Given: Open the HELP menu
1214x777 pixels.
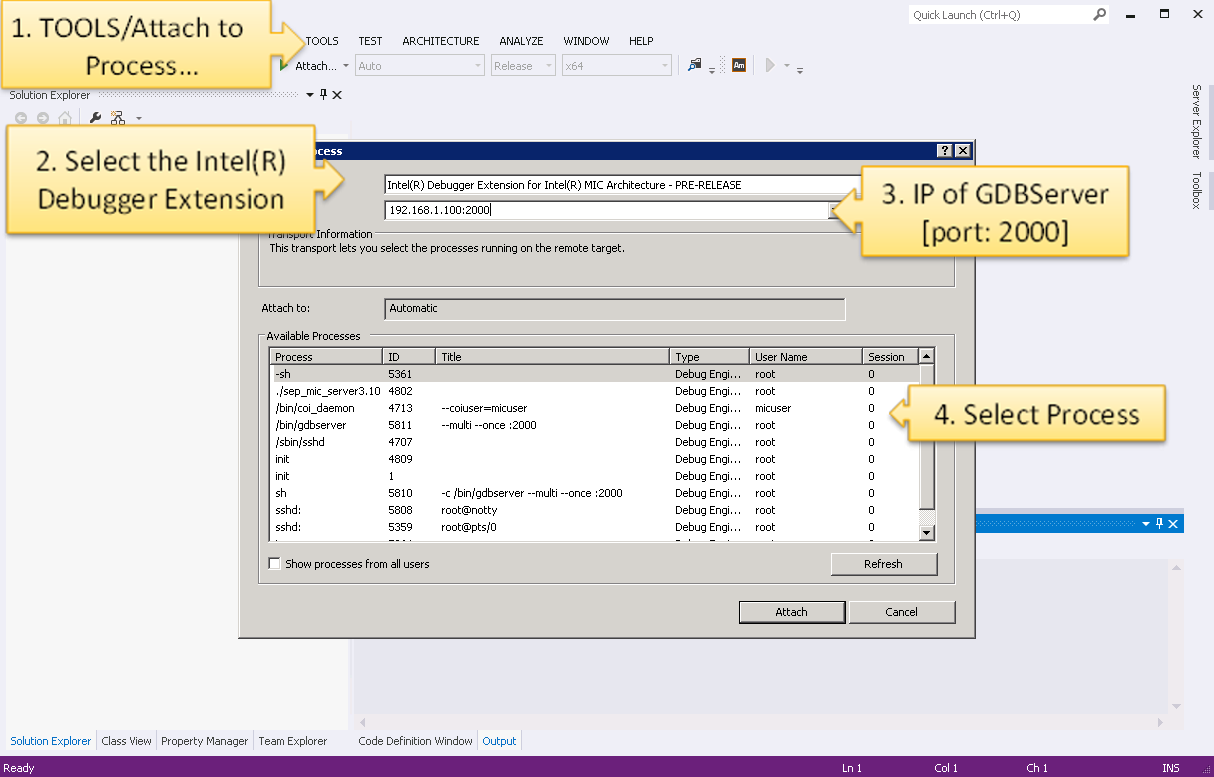Looking at the screenshot, I should click(x=641, y=41).
